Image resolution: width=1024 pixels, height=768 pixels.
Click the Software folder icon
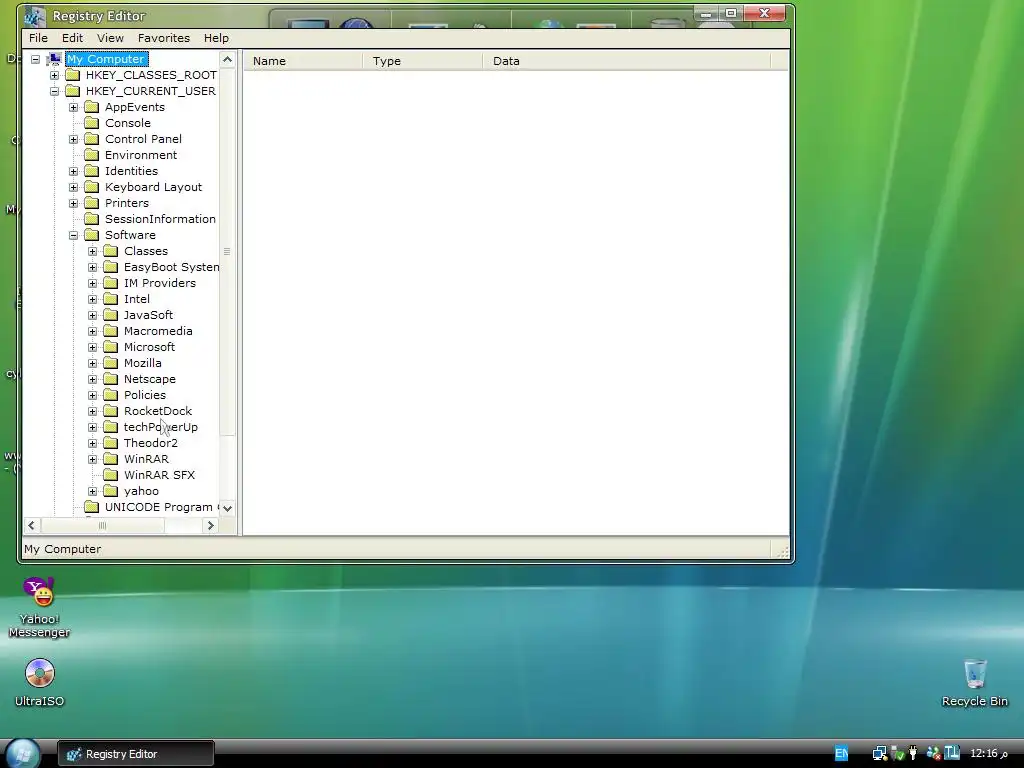pos(92,235)
